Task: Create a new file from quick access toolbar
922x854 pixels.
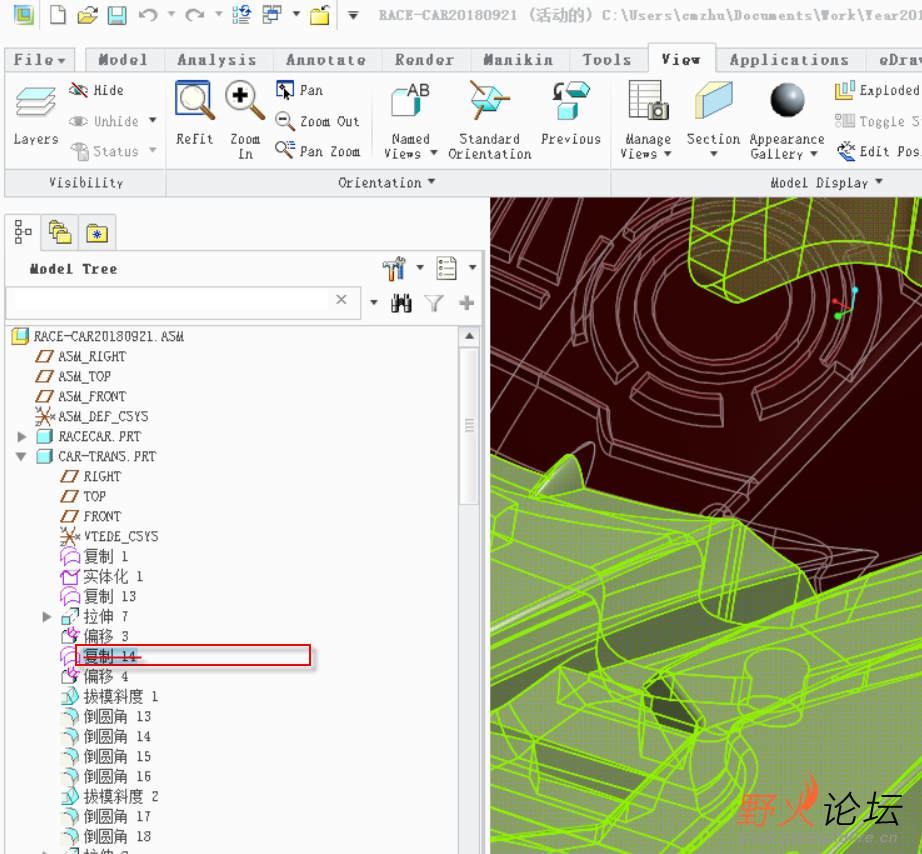Action: [x=58, y=14]
